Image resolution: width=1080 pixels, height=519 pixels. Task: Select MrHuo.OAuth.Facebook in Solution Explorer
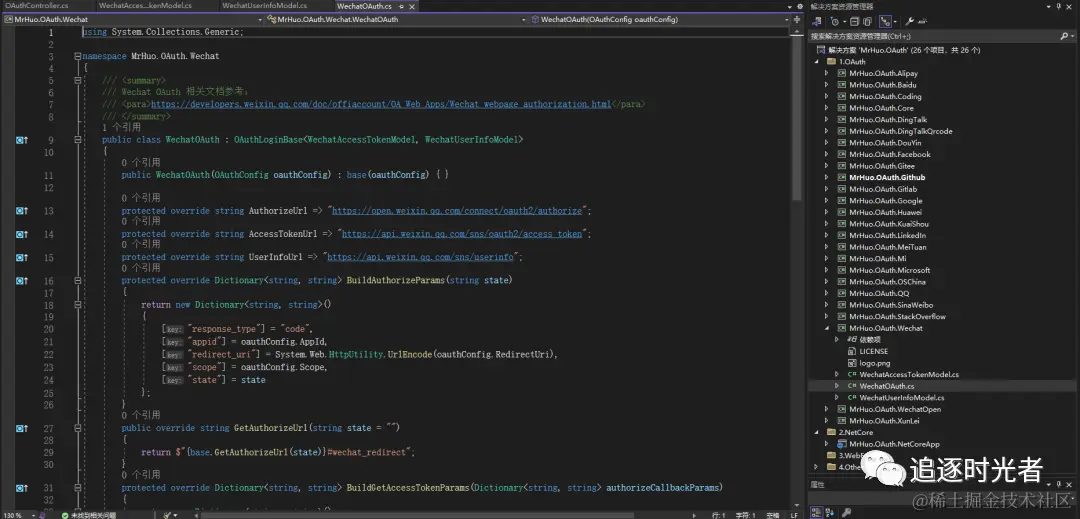coord(890,154)
